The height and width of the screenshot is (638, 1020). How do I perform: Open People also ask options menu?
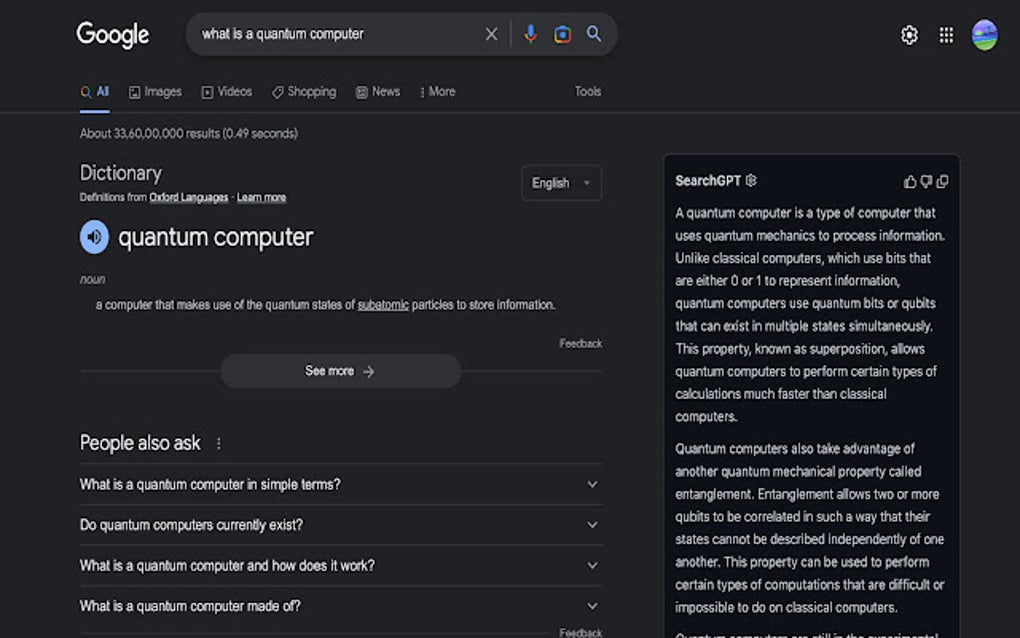[x=218, y=443]
